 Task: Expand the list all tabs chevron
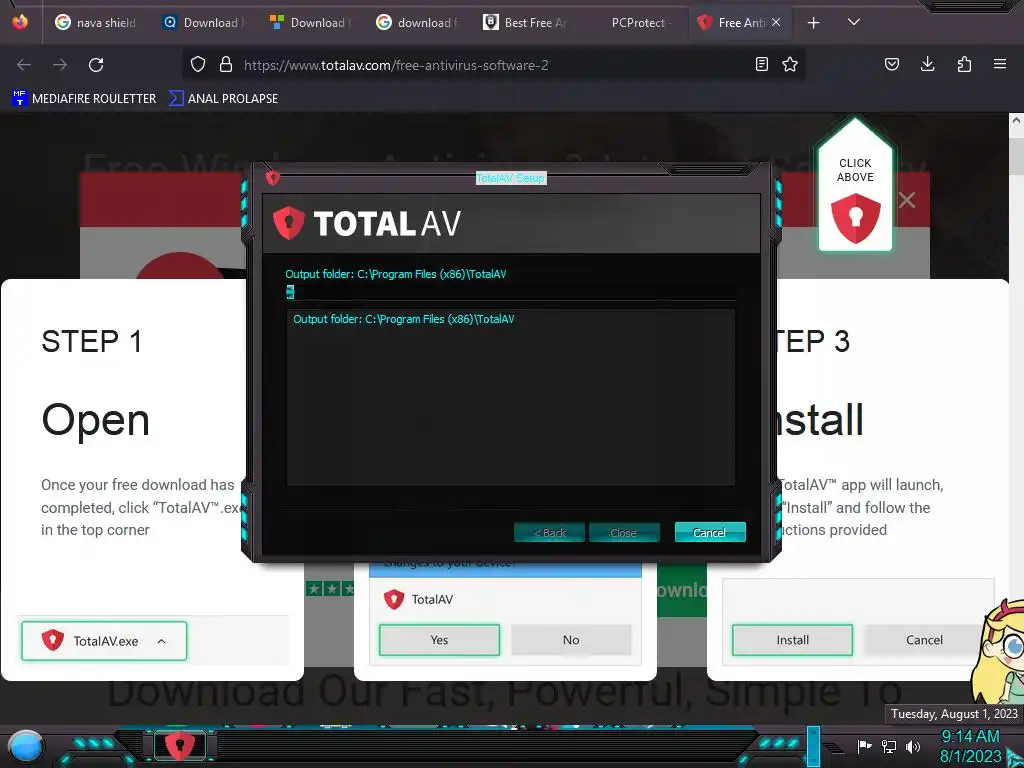[854, 22]
